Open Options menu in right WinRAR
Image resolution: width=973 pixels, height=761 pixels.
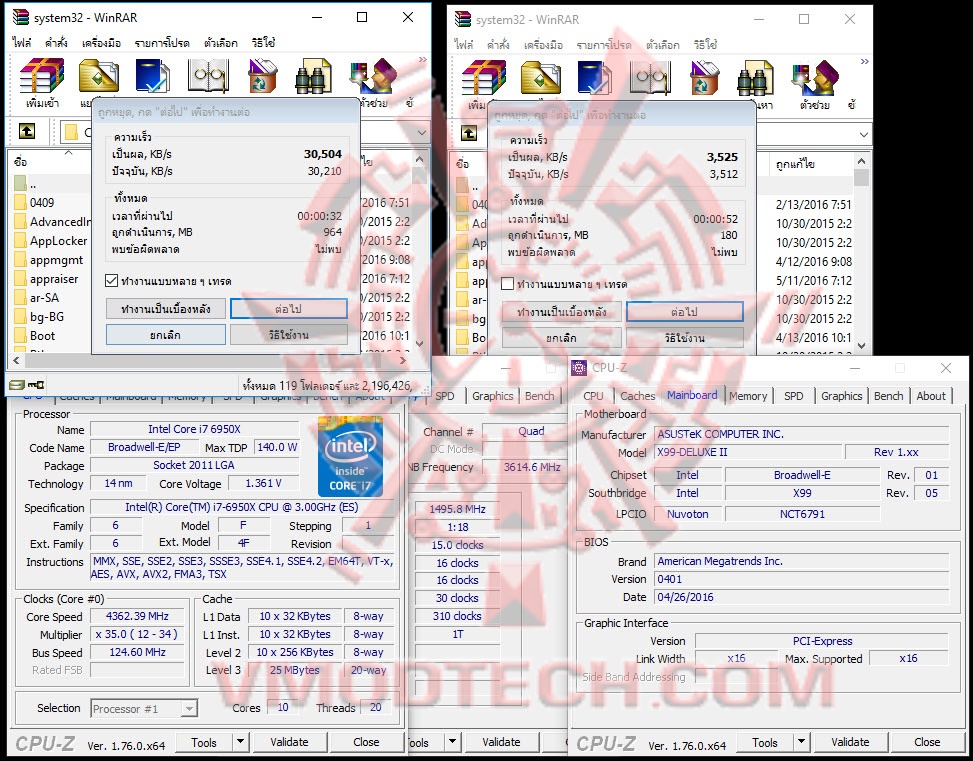pyautogui.click(x=662, y=45)
